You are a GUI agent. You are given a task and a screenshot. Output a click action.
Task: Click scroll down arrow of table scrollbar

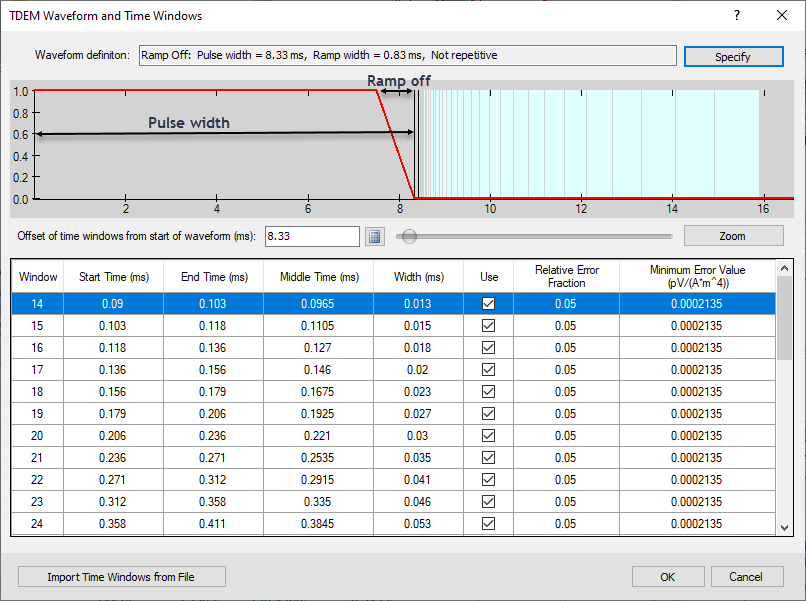pos(785,527)
